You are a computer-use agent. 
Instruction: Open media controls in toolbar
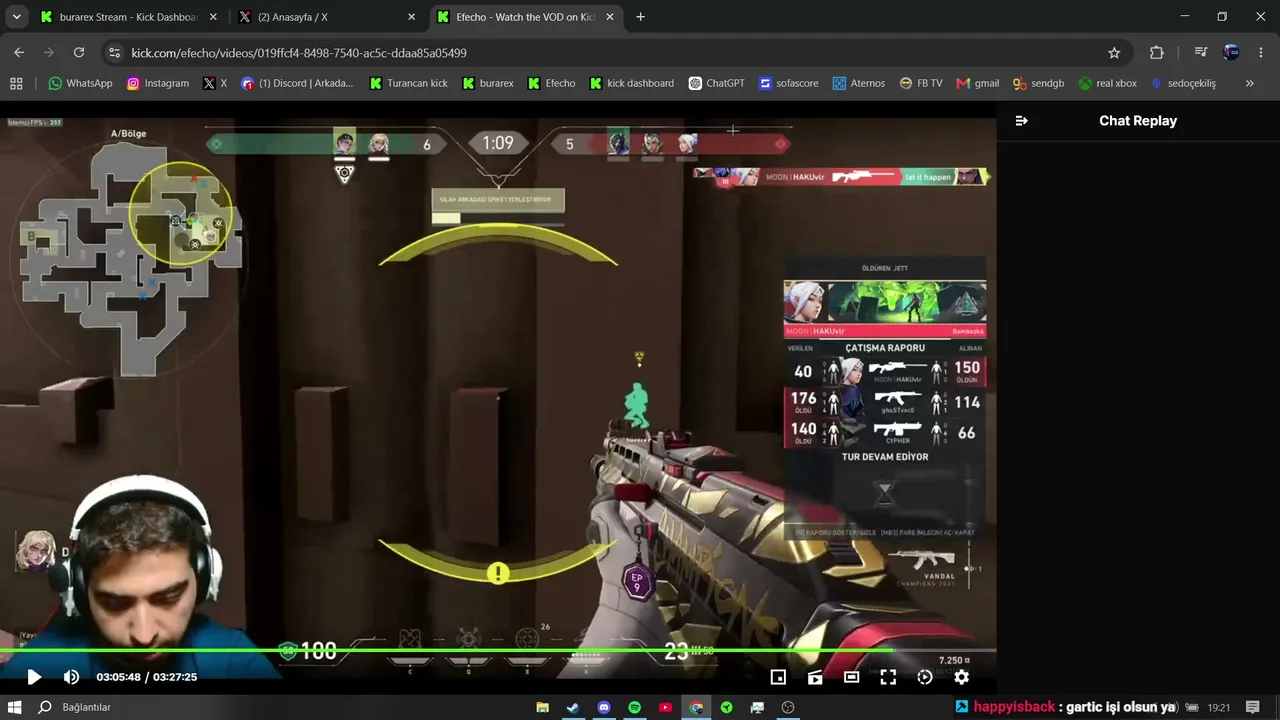1201,53
